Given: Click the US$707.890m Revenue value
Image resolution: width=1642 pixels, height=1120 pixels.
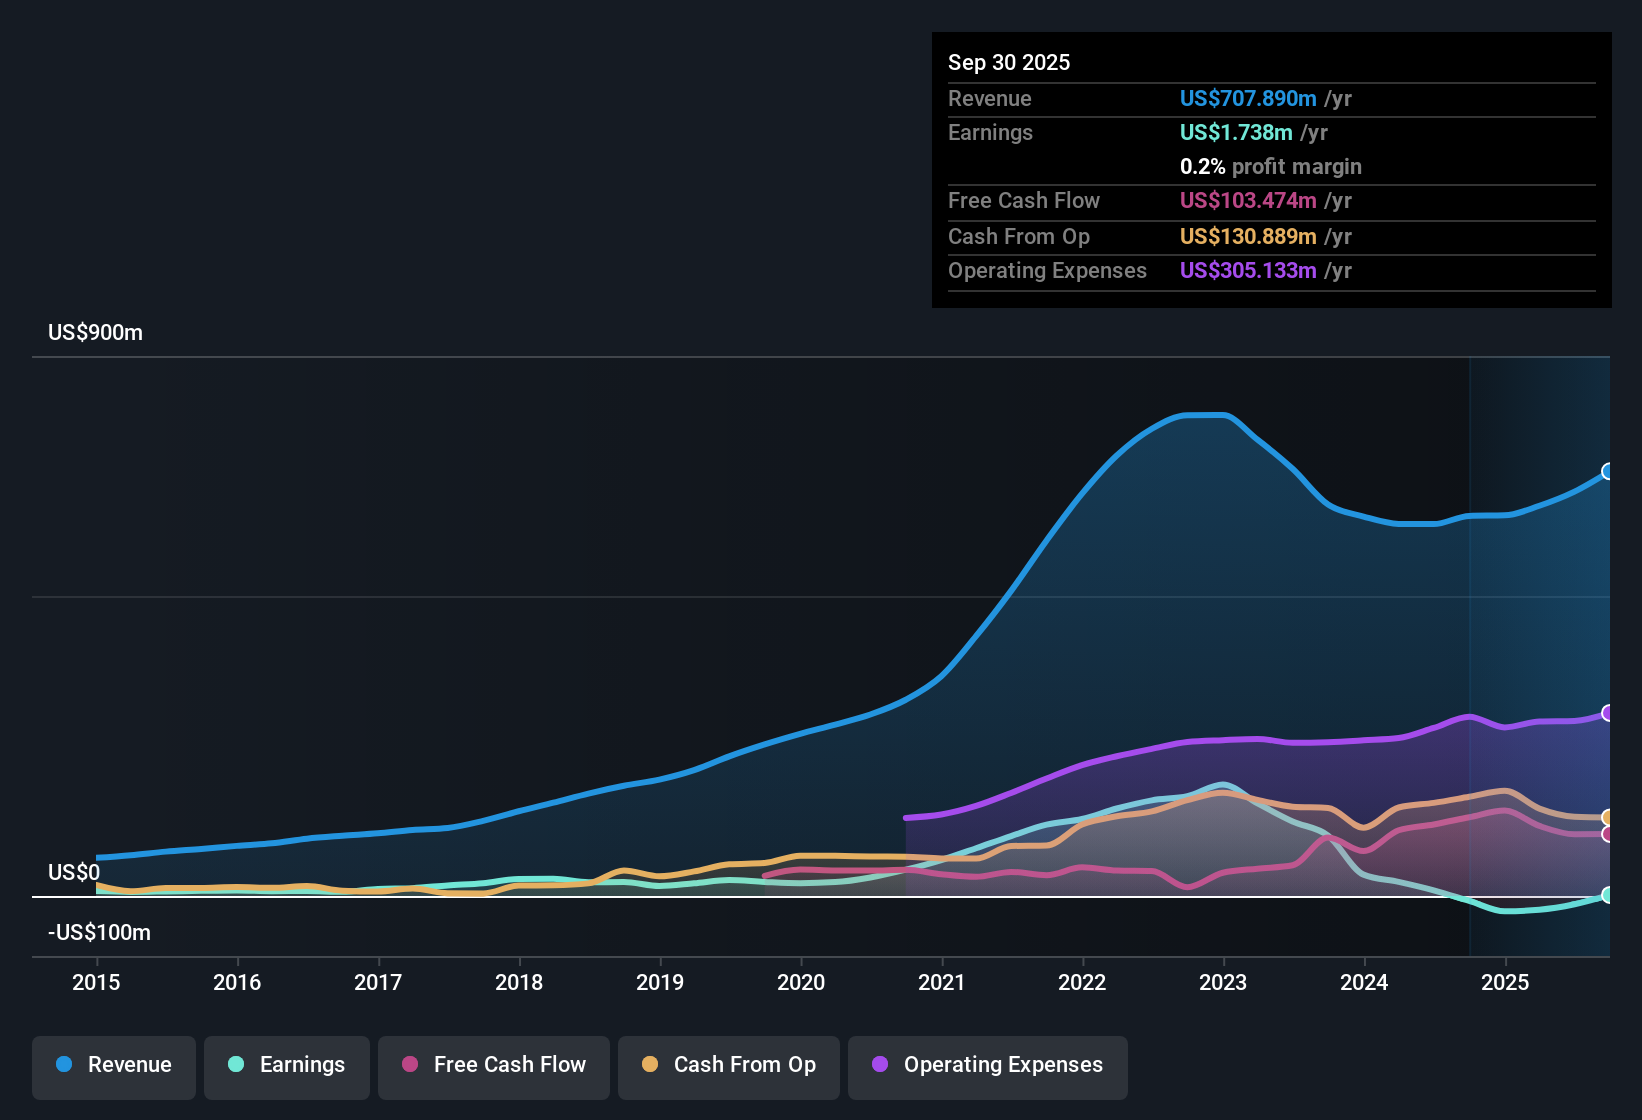Looking at the screenshot, I should [x=1247, y=98].
